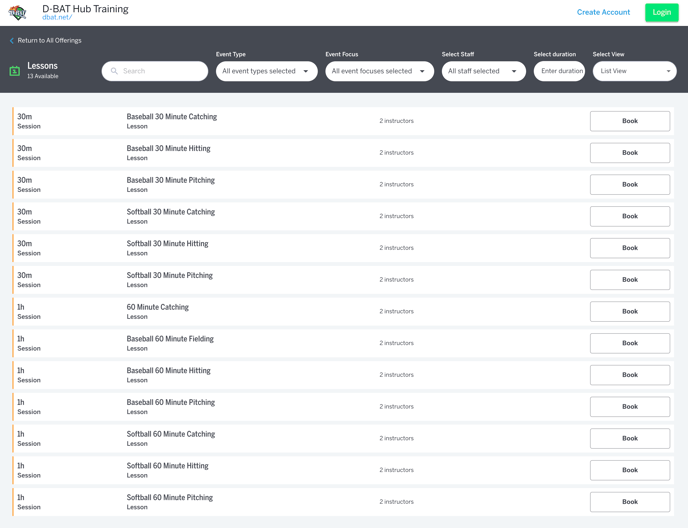Book Softball 60 Minute Pitching lesson
The height and width of the screenshot is (528, 688).
pos(630,502)
